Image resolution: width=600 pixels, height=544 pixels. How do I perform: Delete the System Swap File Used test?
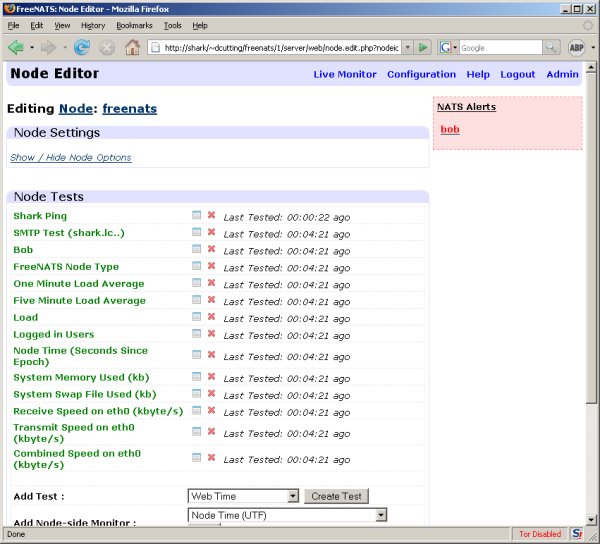[211, 393]
